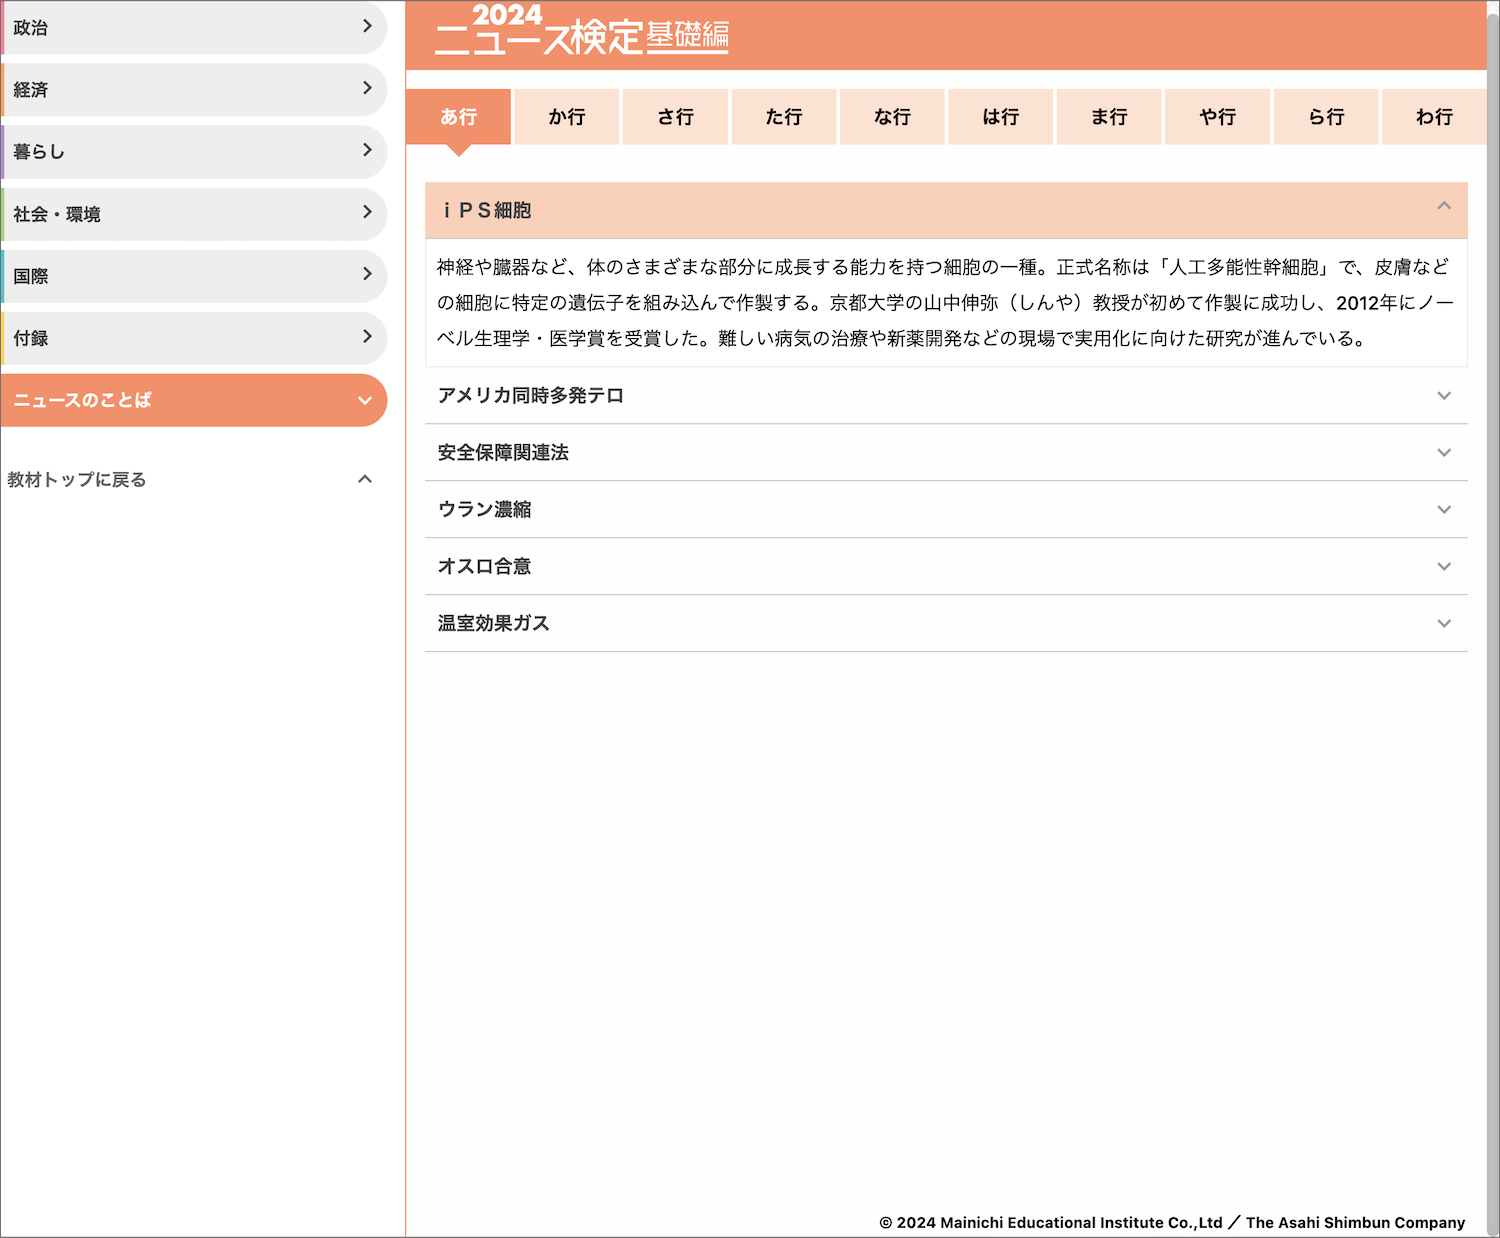
Task: Switch to the ら行 tab
Action: (x=1326, y=117)
